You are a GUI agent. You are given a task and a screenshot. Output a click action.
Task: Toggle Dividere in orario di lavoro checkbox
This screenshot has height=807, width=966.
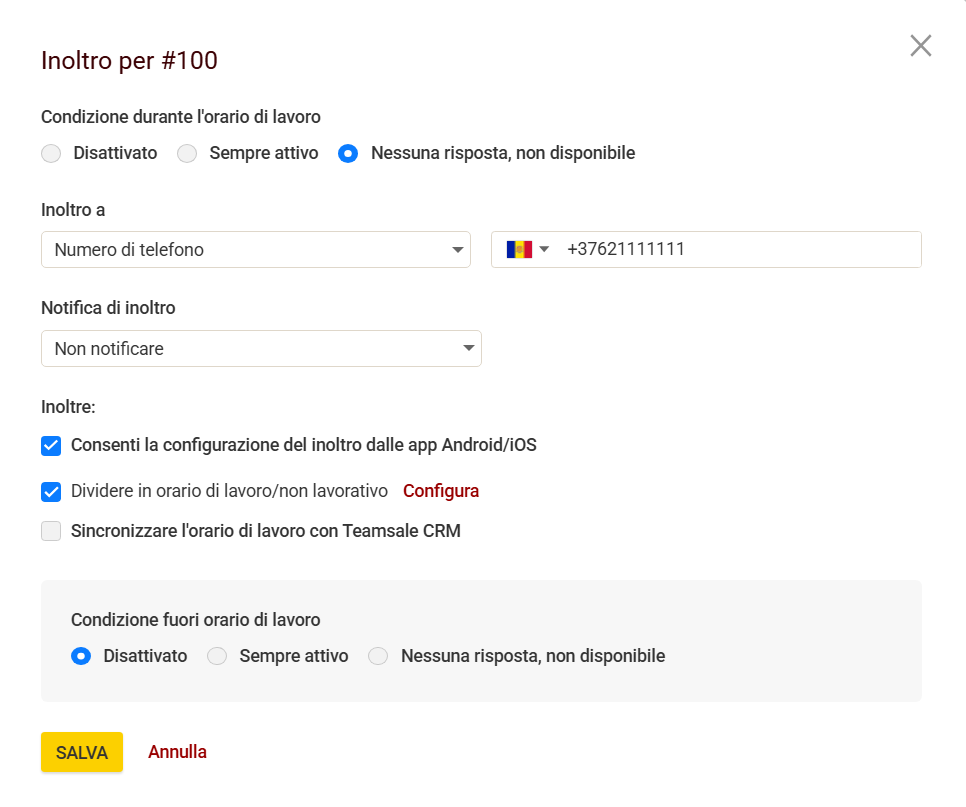pos(51,492)
